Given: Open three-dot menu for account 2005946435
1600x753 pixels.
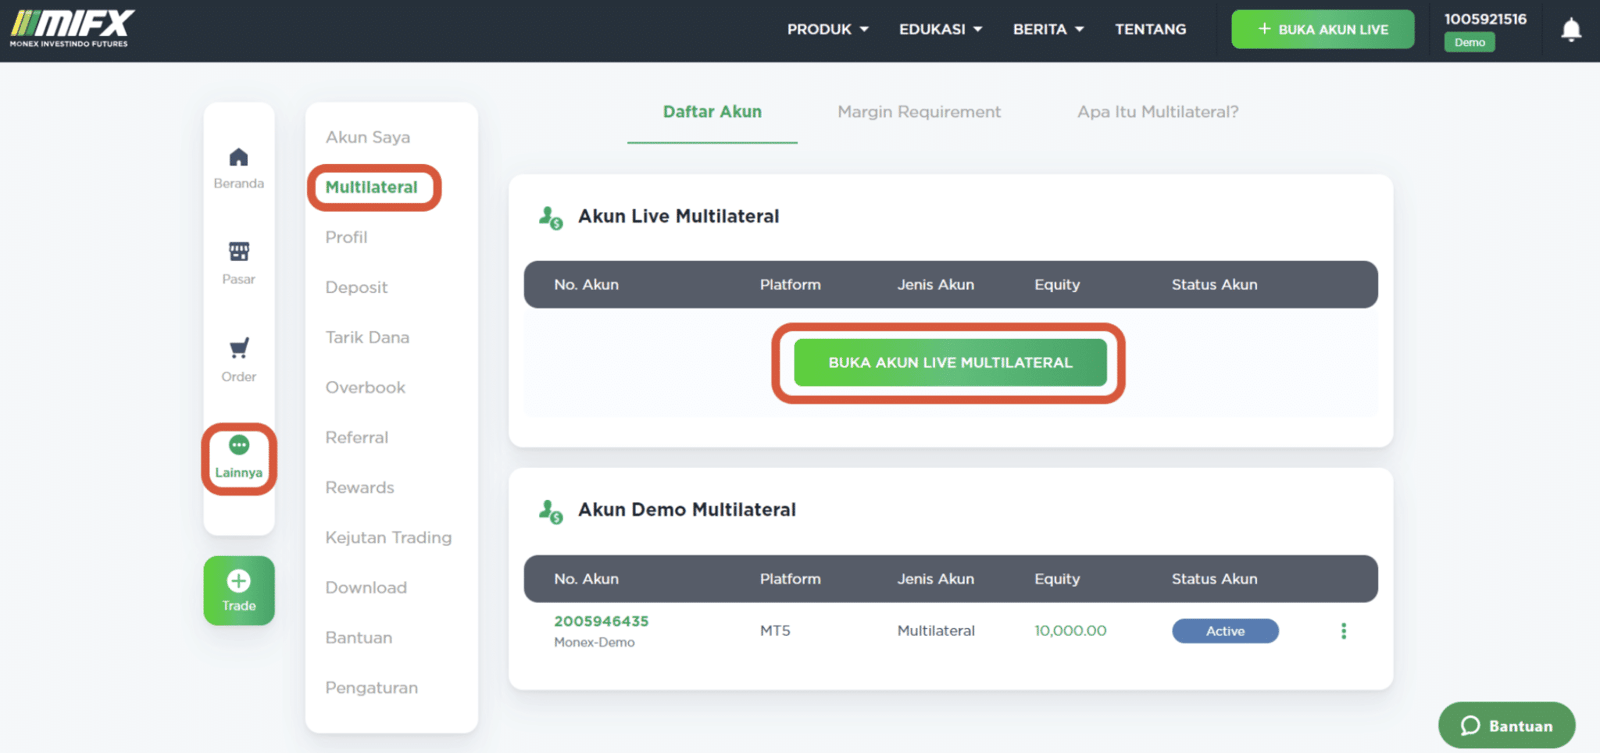Looking at the screenshot, I should [x=1343, y=631].
